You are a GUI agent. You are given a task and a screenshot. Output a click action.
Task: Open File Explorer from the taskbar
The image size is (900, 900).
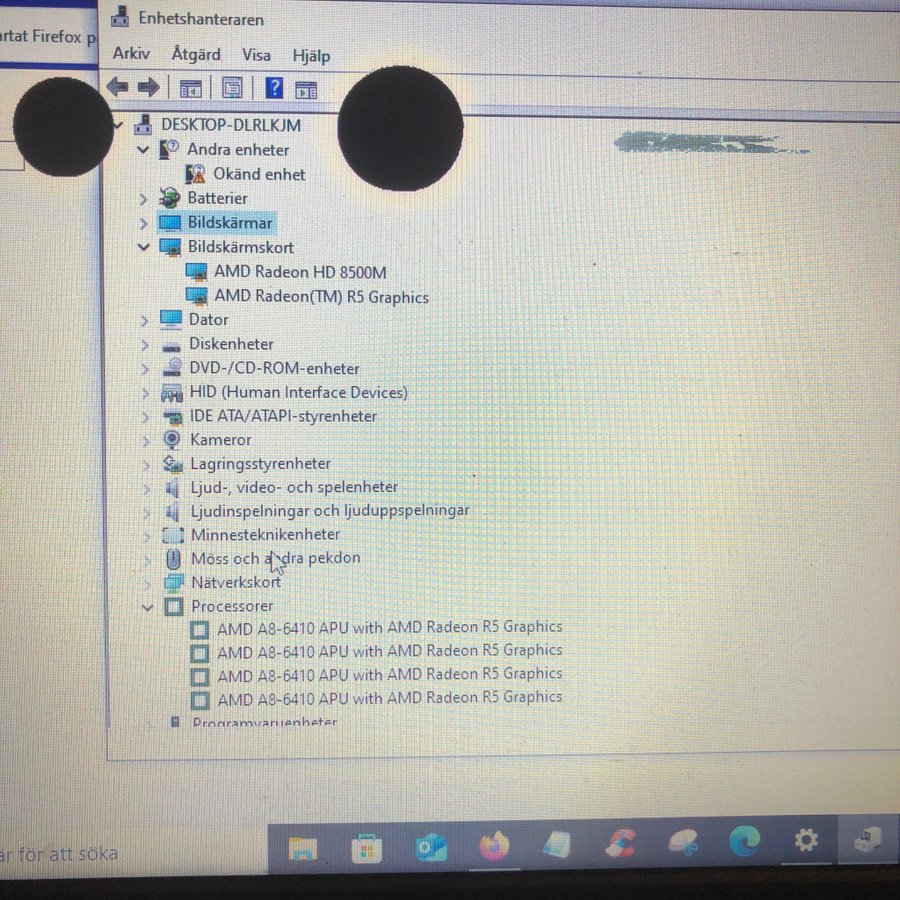pos(303,847)
